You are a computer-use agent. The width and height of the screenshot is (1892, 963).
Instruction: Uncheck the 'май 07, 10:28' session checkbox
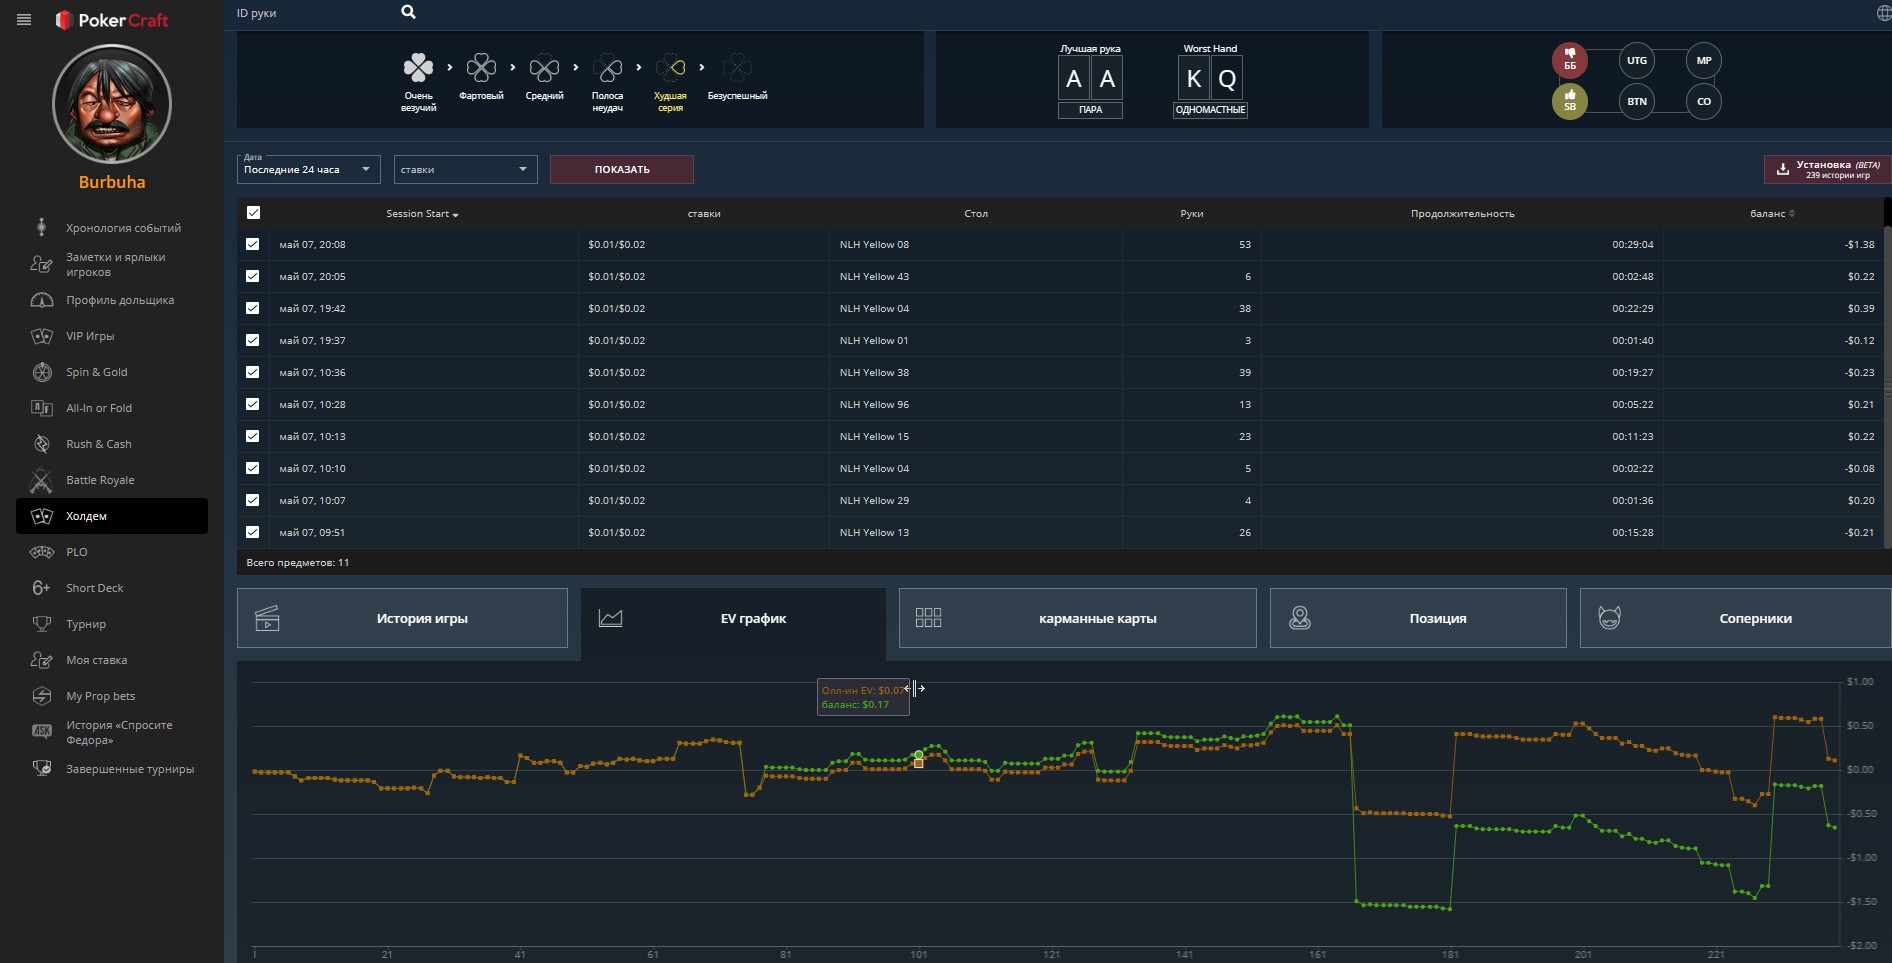coord(252,404)
